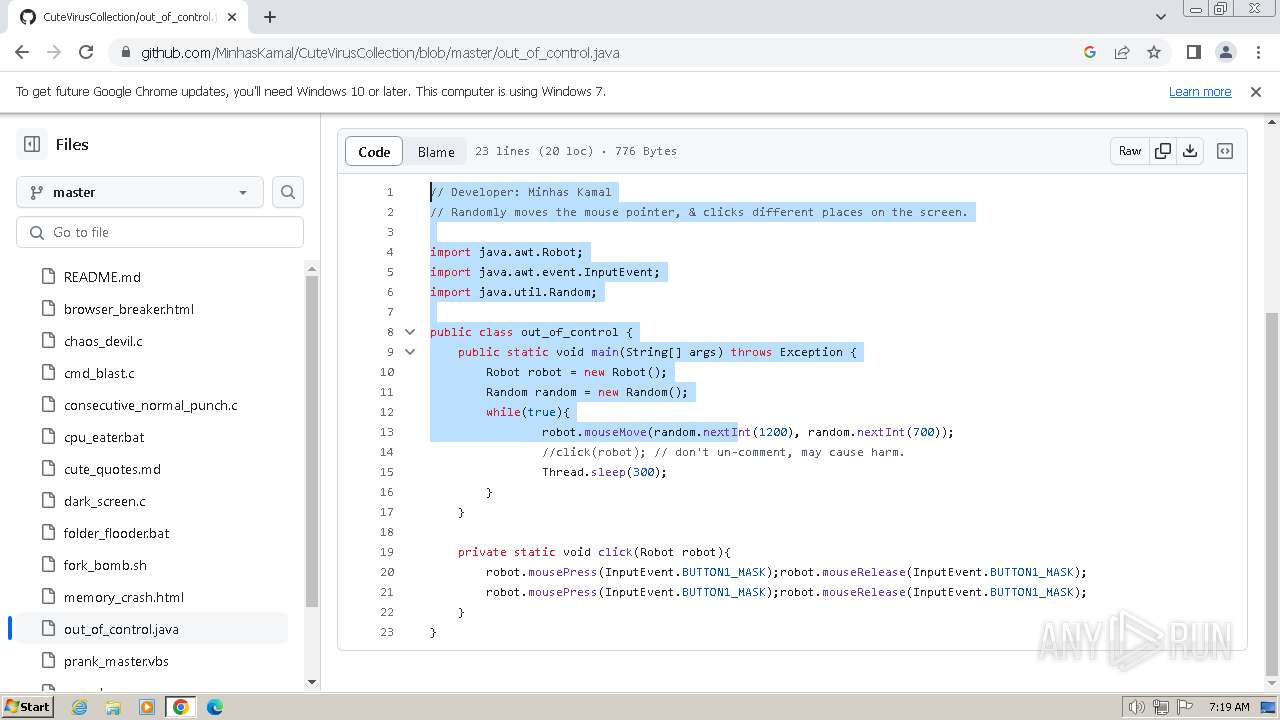Bookmark this tab star icon
This screenshot has width=1280, height=720.
tap(1154, 52)
